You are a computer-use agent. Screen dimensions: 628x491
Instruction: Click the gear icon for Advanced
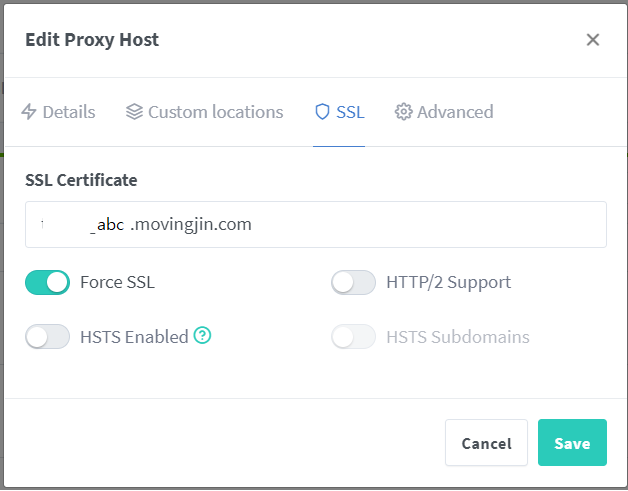(403, 112)
